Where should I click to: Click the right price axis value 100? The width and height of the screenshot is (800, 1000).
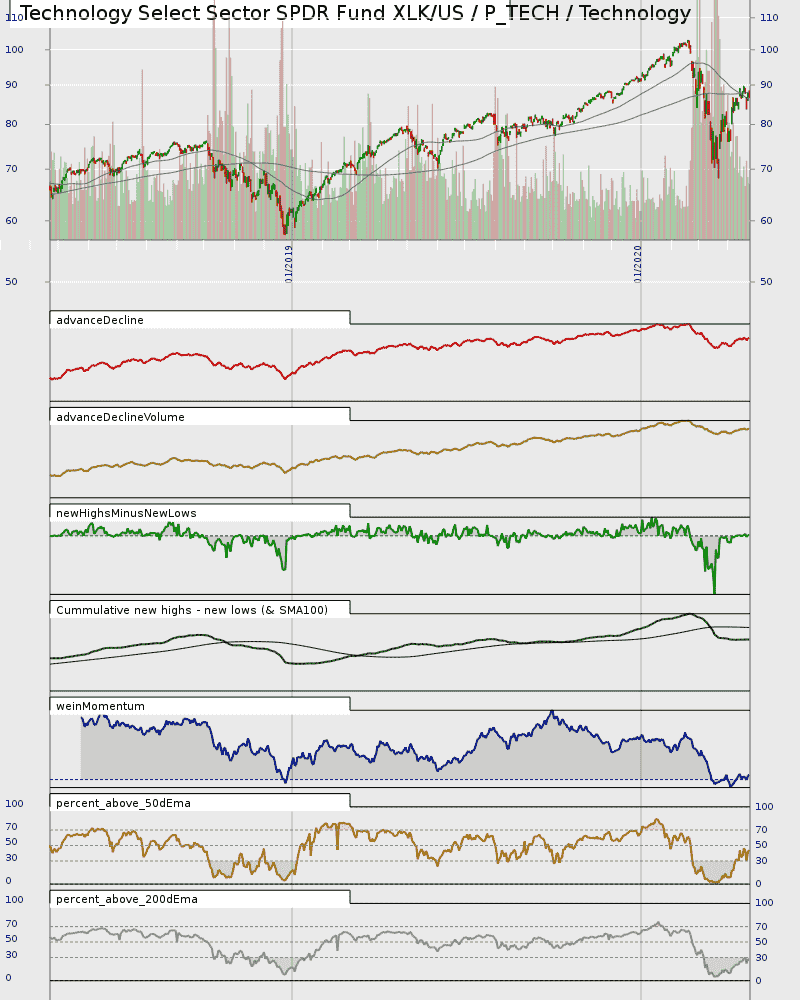[x=769, y=50]
